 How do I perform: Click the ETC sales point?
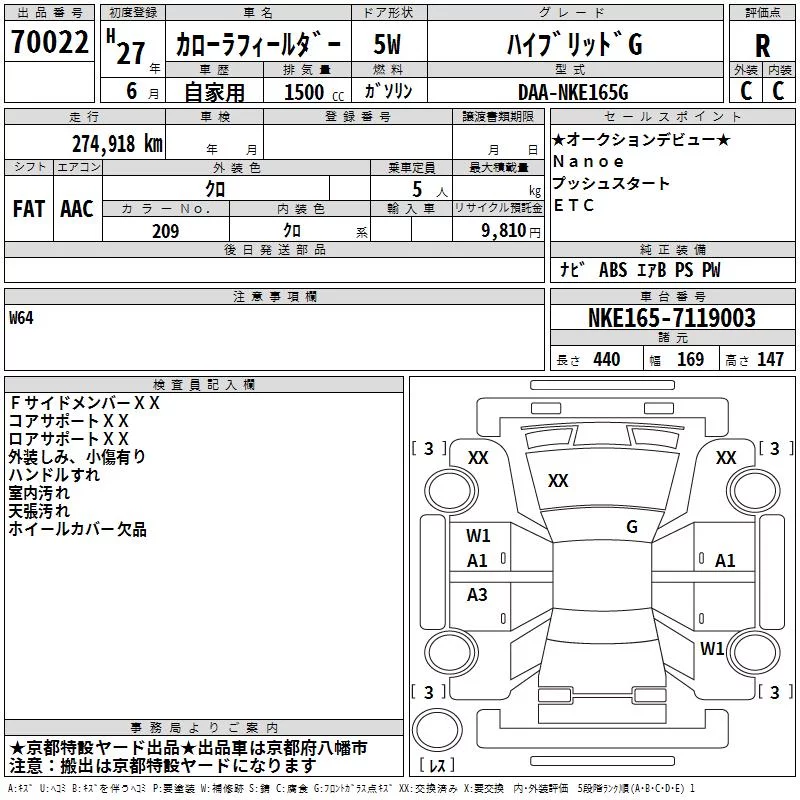click(x=573, y=205)
